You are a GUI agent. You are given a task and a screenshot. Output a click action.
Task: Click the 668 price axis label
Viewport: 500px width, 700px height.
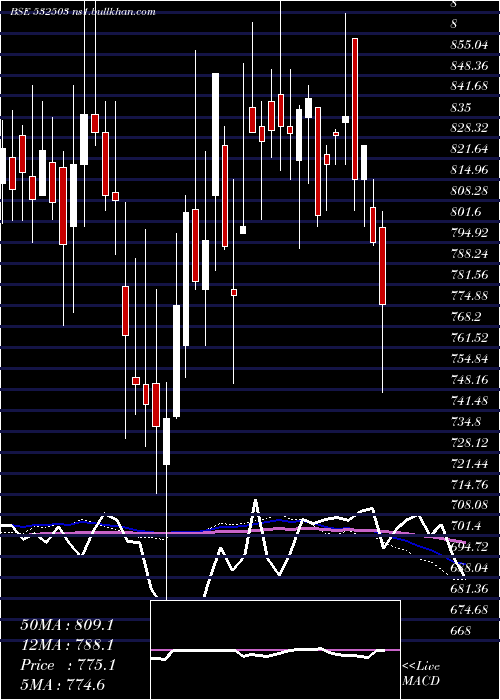tap(461, 630)
